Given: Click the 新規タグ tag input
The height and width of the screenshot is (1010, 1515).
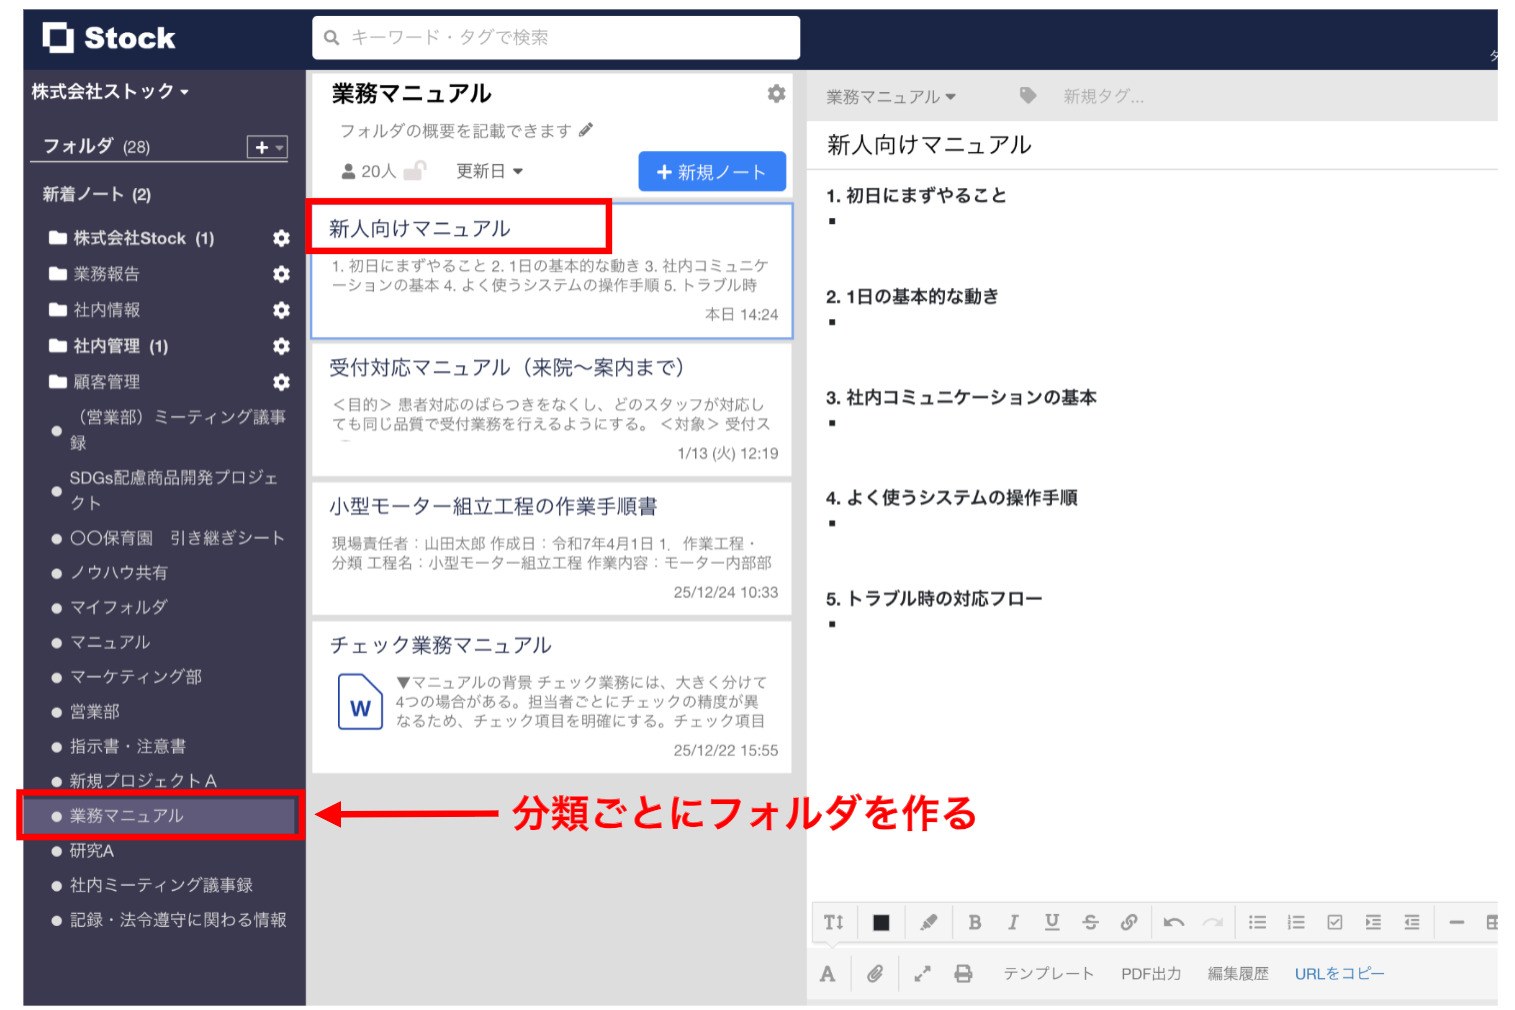Looking at the screenshot, I should tap(1103, 97).
